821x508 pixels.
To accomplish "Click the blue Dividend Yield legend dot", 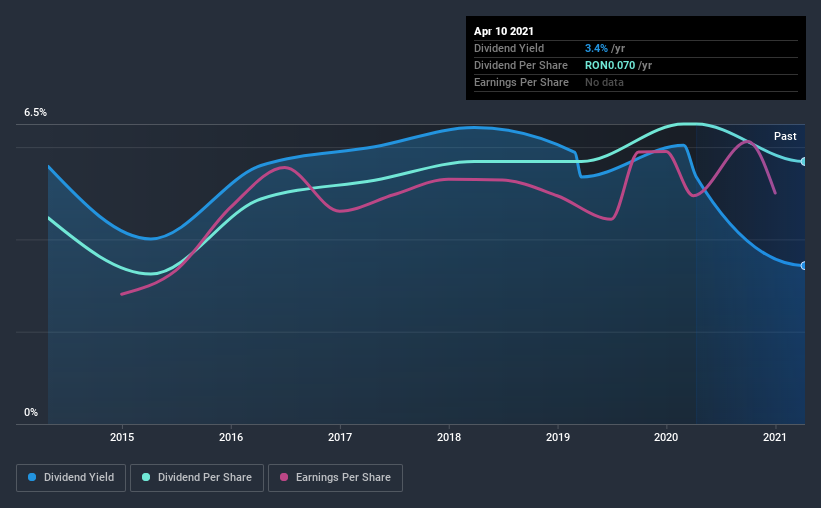I will pyautogui.click(x=32, y=477).
